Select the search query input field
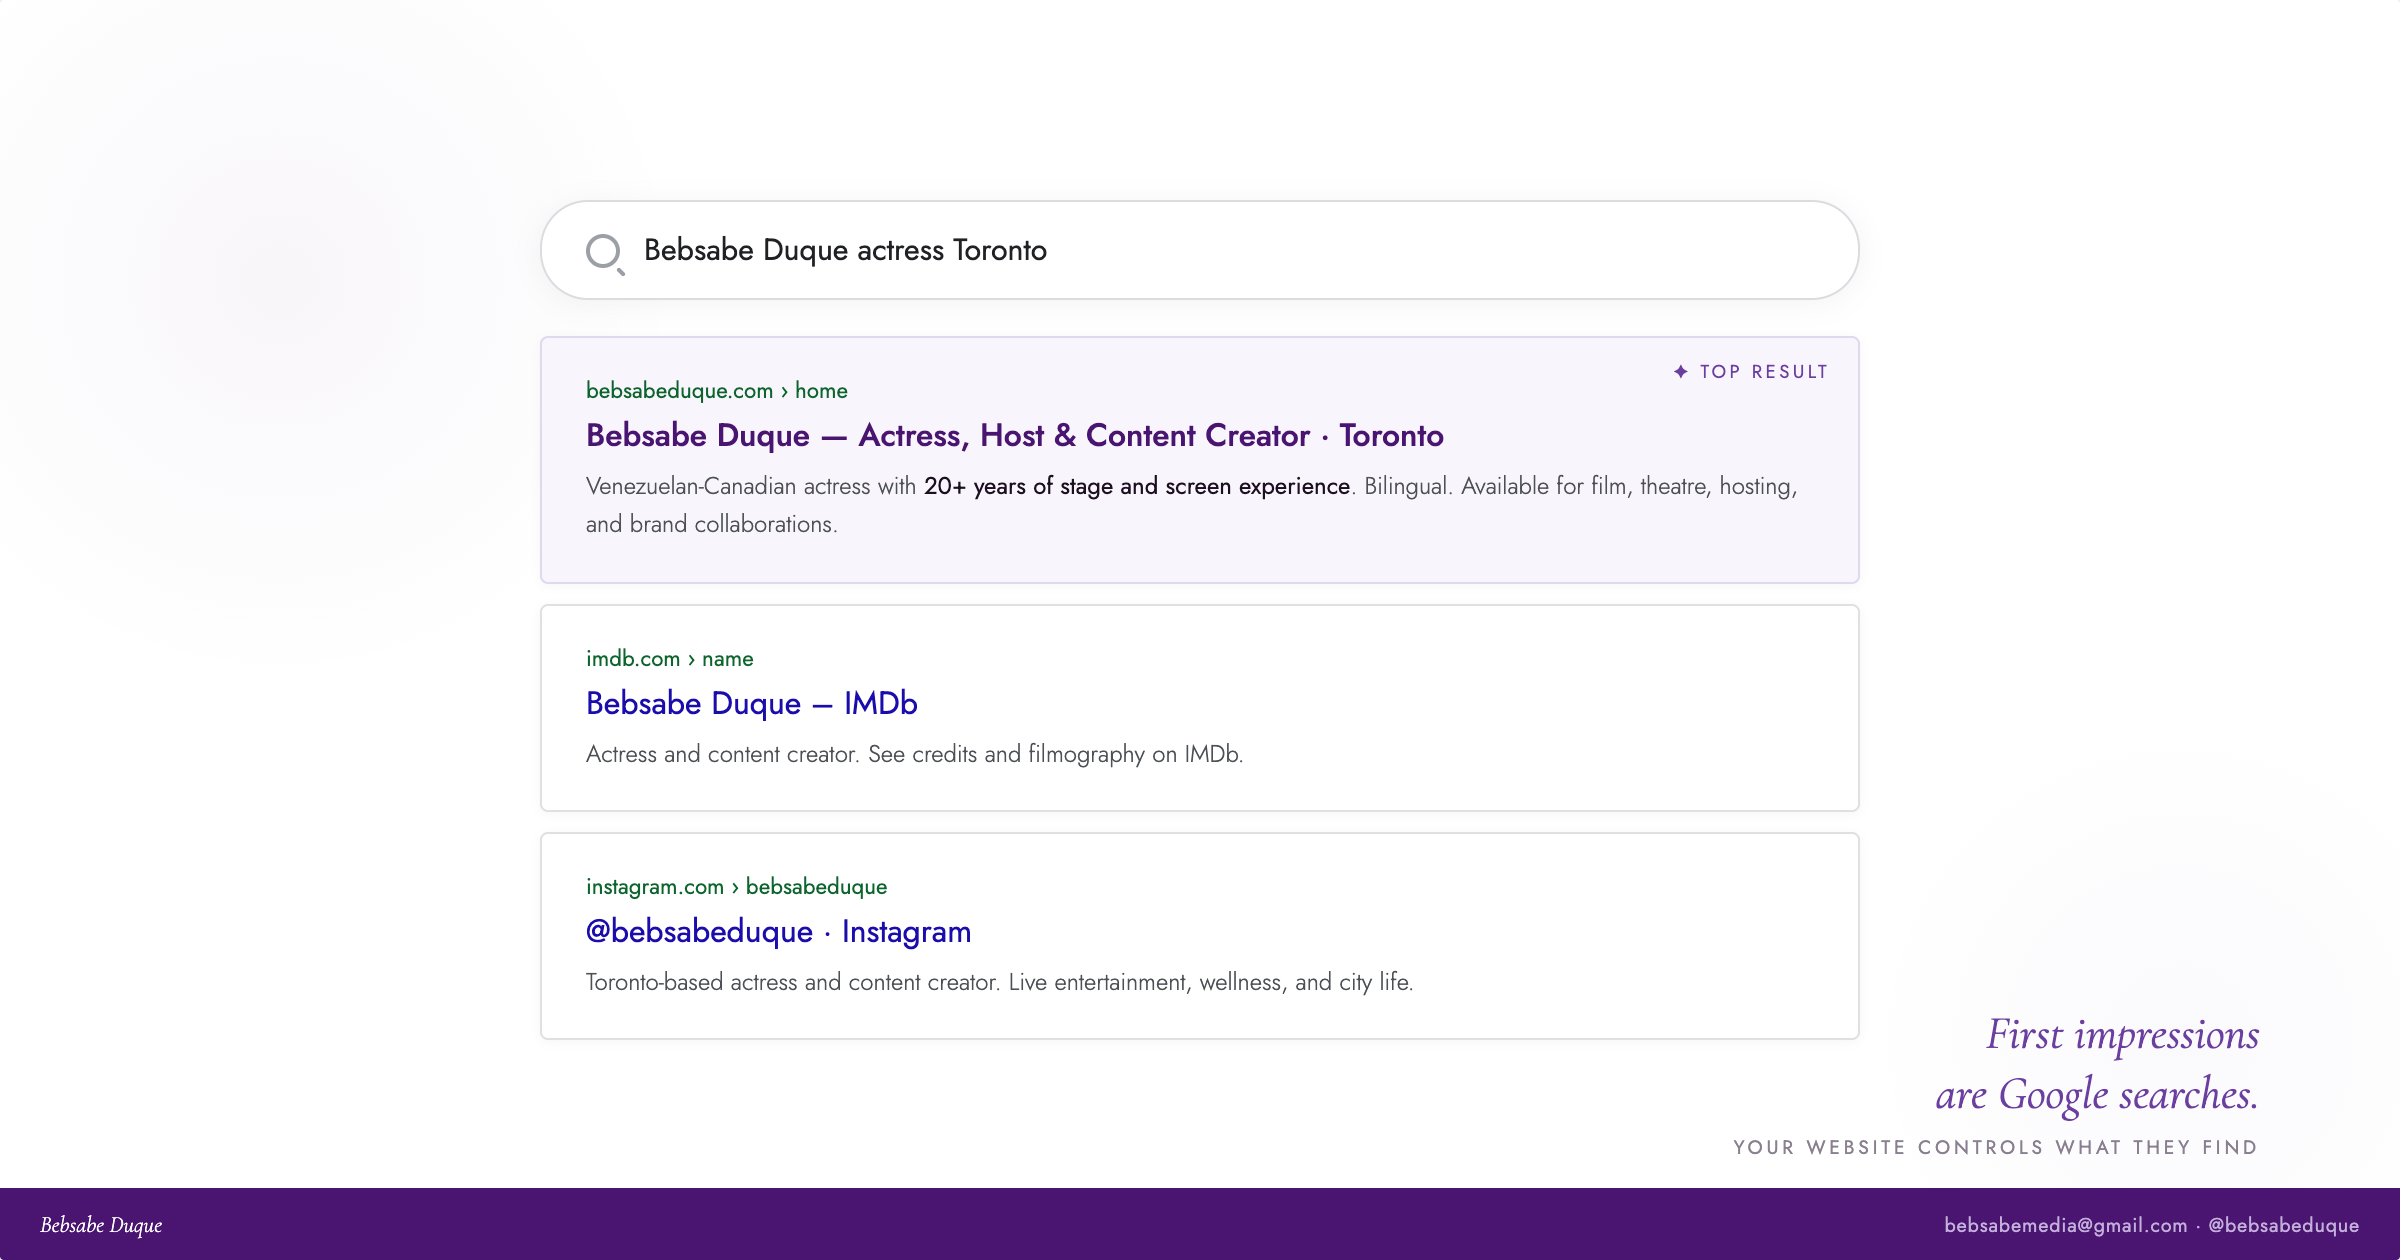The height and width of the screenshot is (1260, 2400). 1100,250
